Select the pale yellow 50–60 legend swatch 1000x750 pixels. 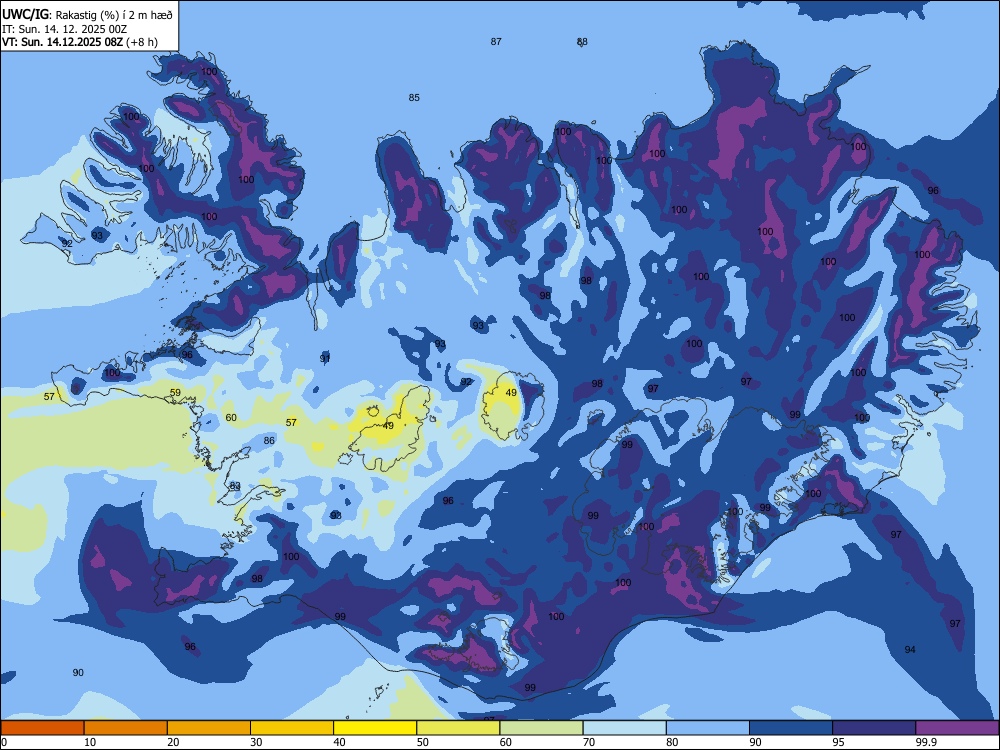(458, 728)
